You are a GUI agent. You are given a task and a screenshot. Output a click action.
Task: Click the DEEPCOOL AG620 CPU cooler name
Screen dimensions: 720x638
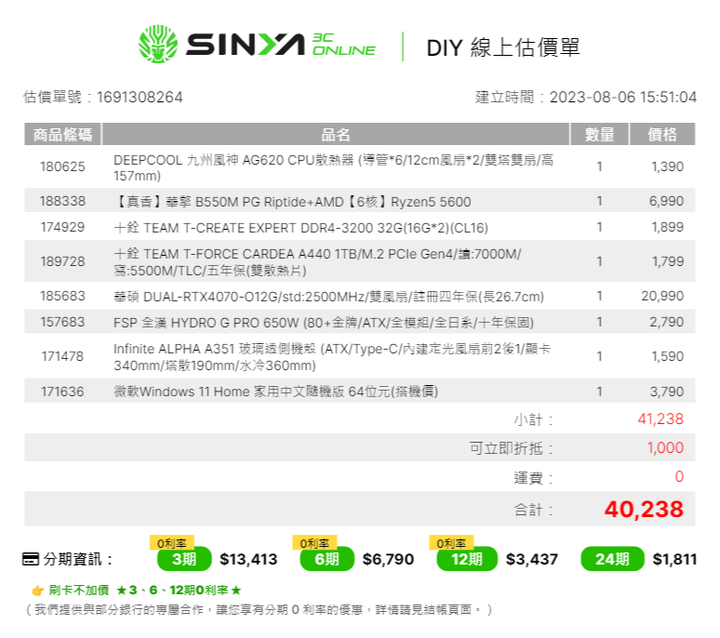tap(333, 168)
